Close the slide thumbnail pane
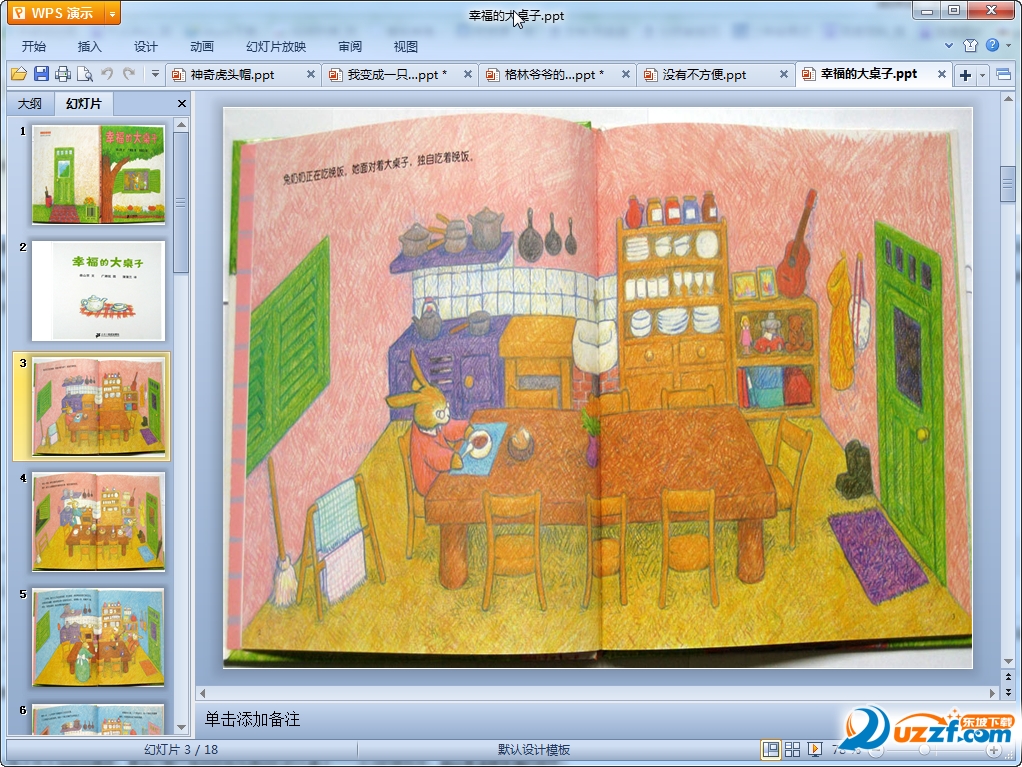Screen dimensions: 1022x767 coord(182,104)
